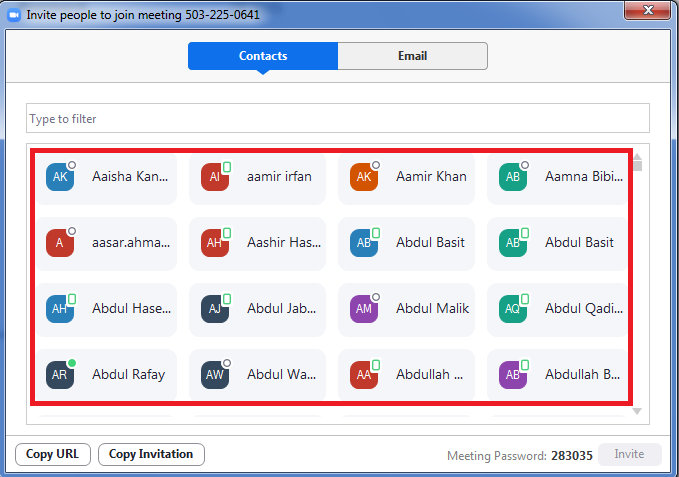Screen dimensions: 679x477
Task: Click the Copy Invitation button
Action: point(151,454)
